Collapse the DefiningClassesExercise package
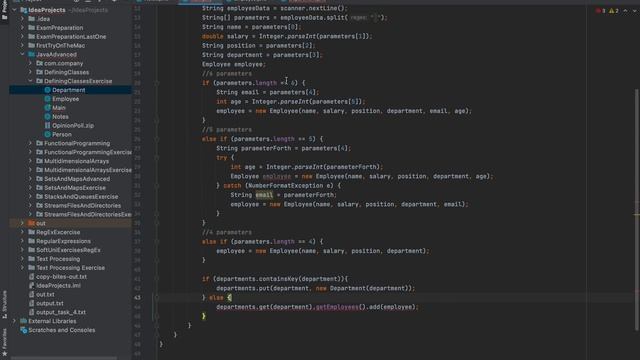The image size is (640, 360). coord(30,81)
